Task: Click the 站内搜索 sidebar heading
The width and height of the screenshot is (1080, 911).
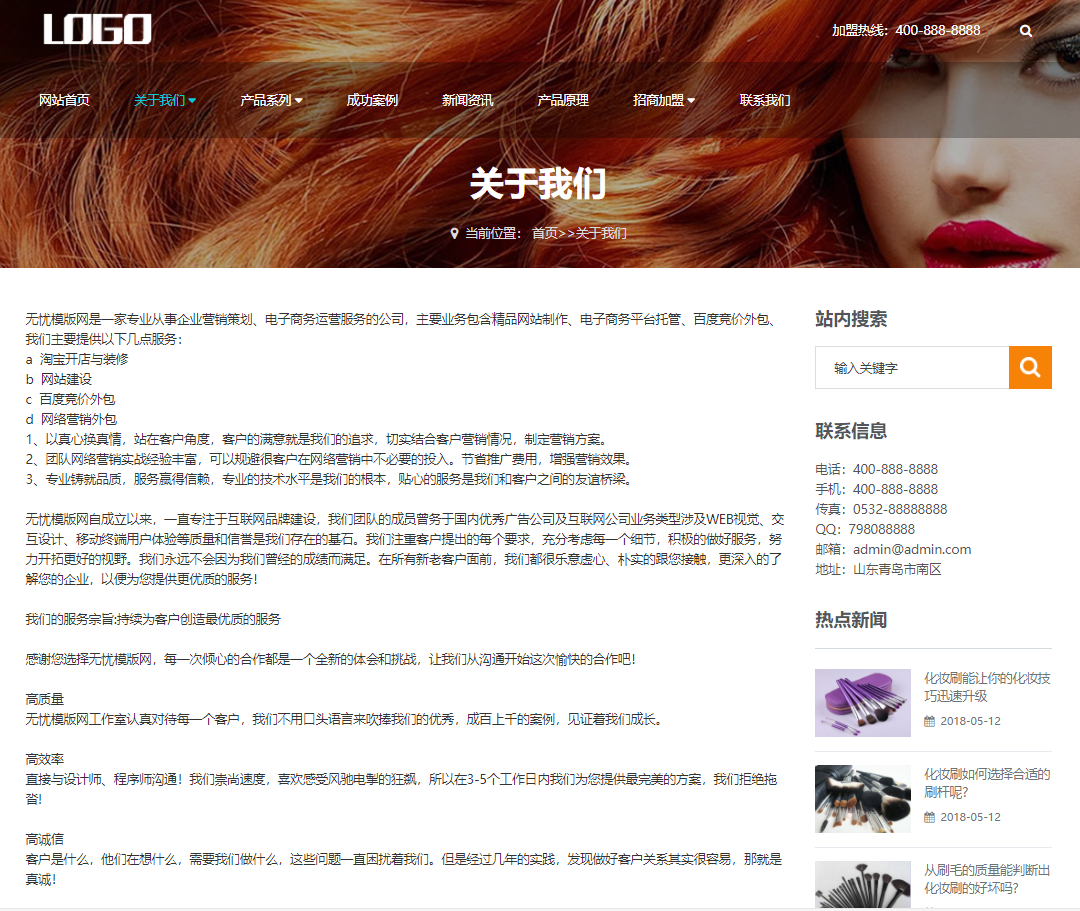Action: 851,319
